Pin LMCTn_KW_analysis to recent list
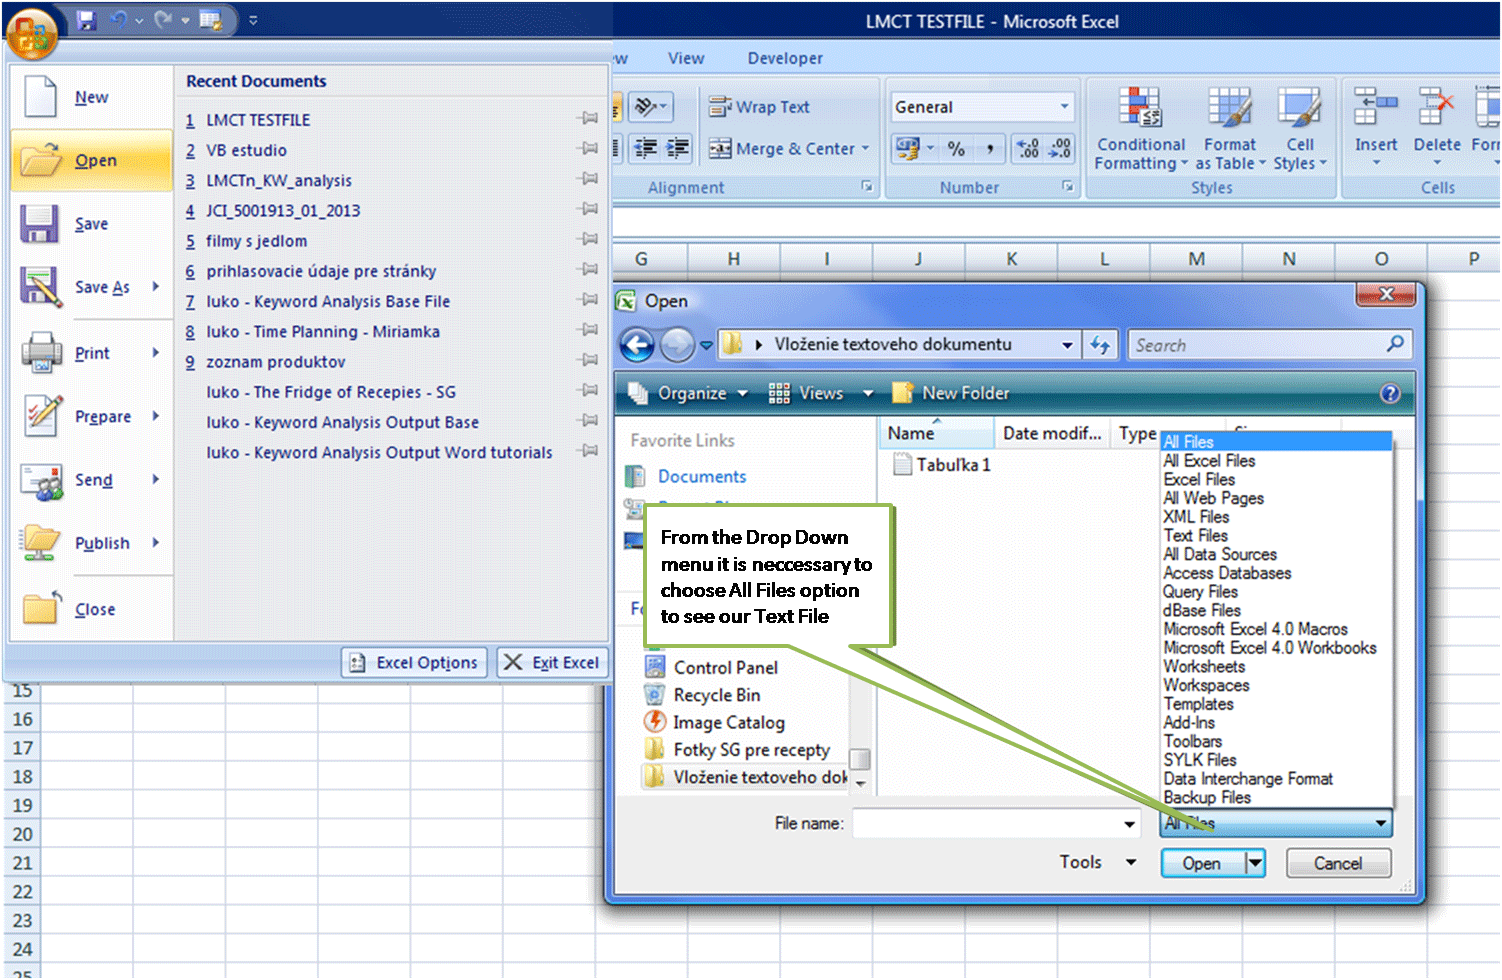The image size is (1502, 980). coord(589,179)
